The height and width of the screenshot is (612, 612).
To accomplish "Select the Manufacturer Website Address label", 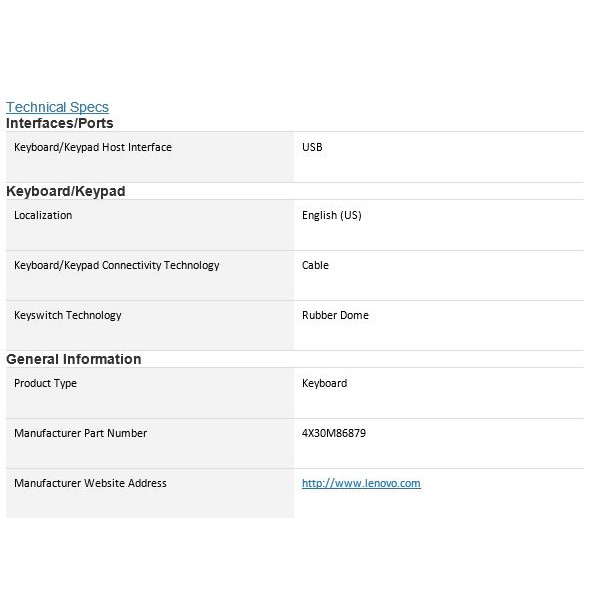I will (x=91, y=483).
